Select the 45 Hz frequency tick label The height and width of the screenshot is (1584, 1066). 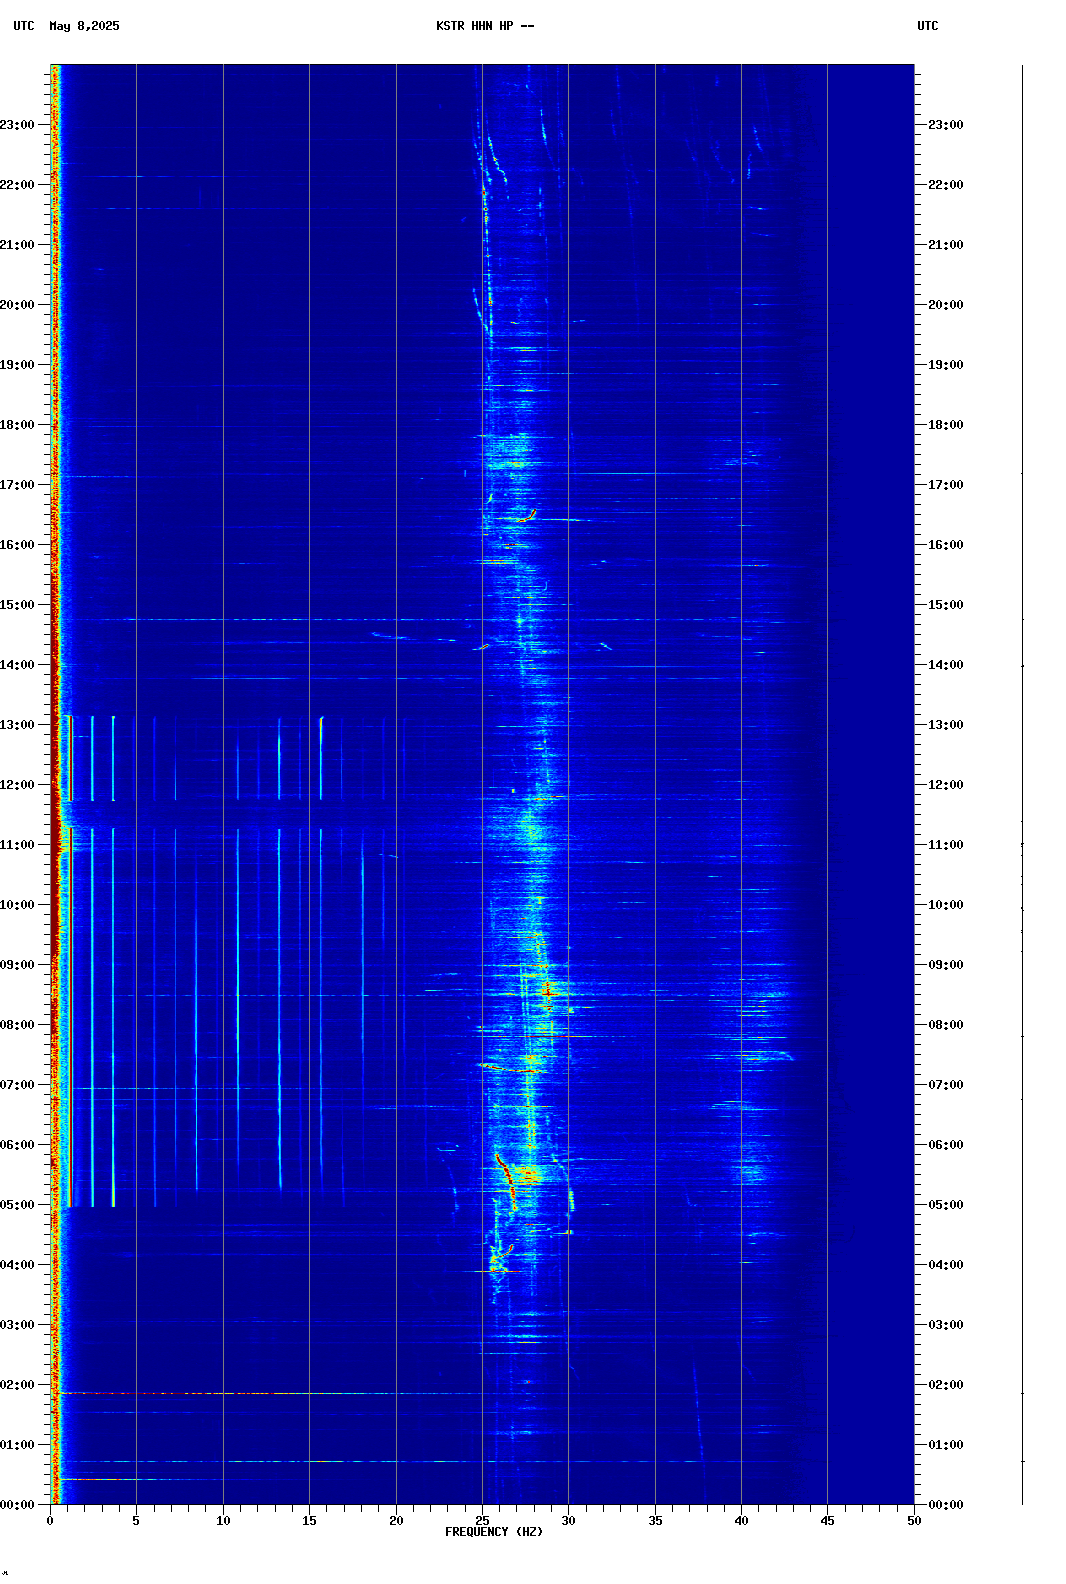827,1521
